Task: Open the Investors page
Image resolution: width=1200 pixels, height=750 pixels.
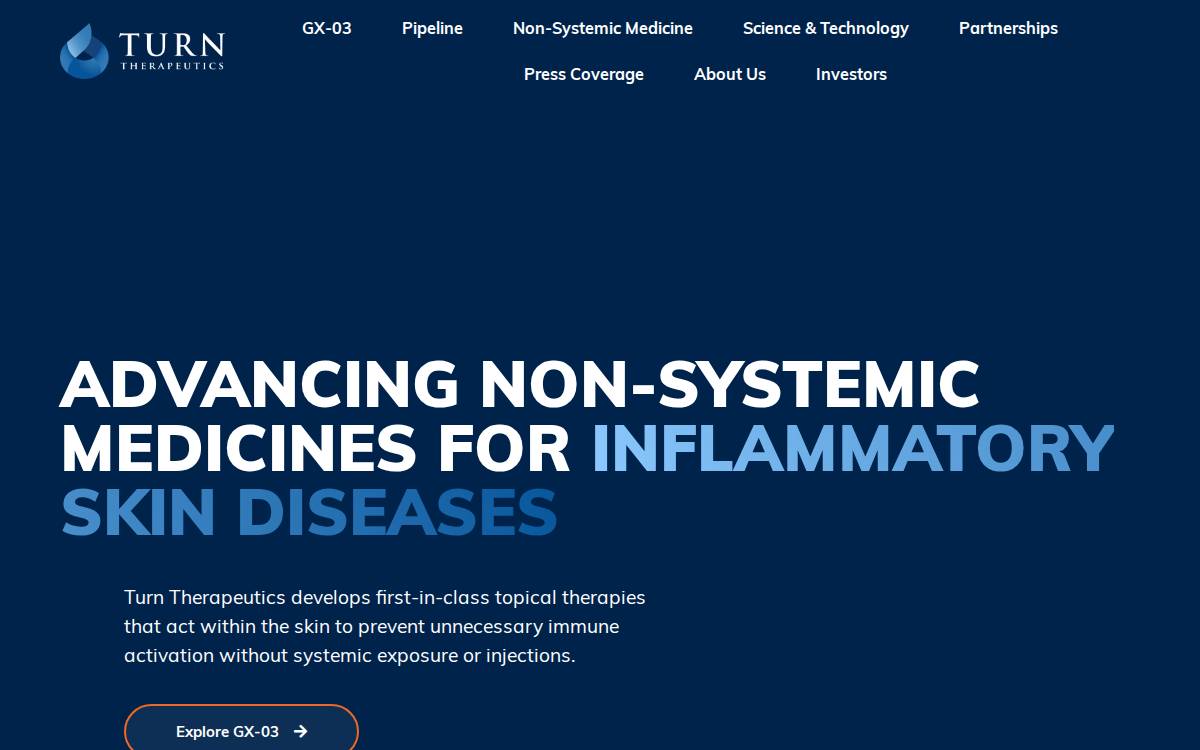Action: [x=851, y=74]
